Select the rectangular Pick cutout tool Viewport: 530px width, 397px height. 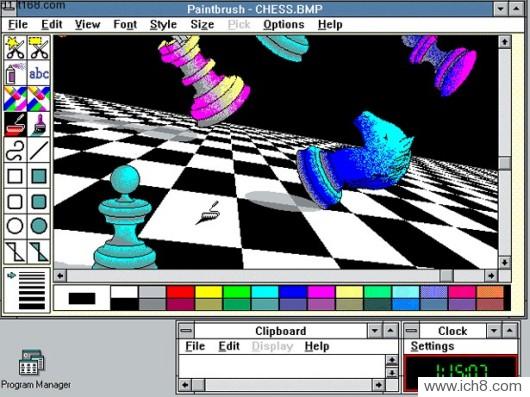coord(39,48)
